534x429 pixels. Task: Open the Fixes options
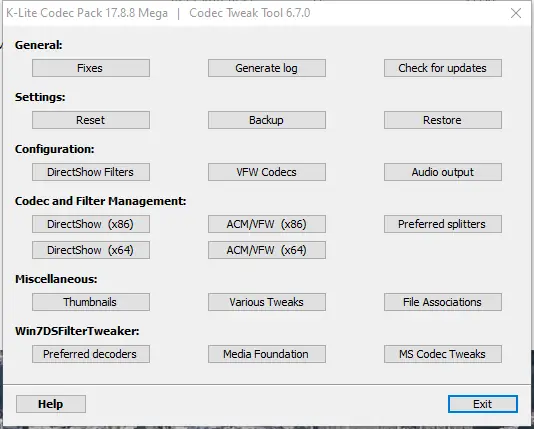point(91,68)
